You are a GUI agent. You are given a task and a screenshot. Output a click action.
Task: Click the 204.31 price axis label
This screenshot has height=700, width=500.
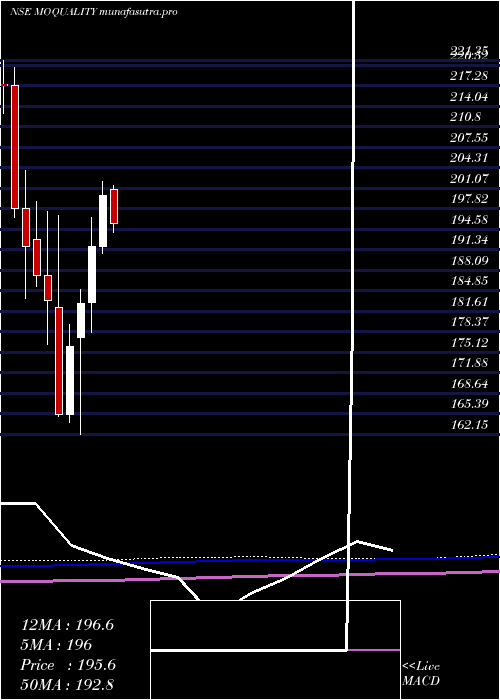click(469, 158)
